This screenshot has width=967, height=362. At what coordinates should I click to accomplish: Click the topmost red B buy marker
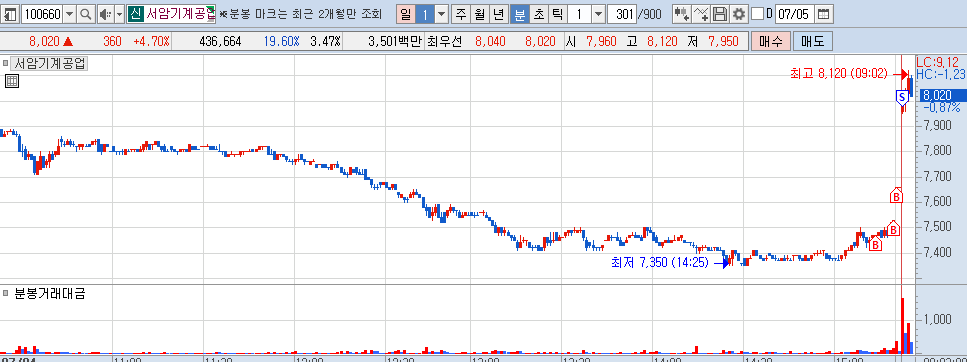896,196
